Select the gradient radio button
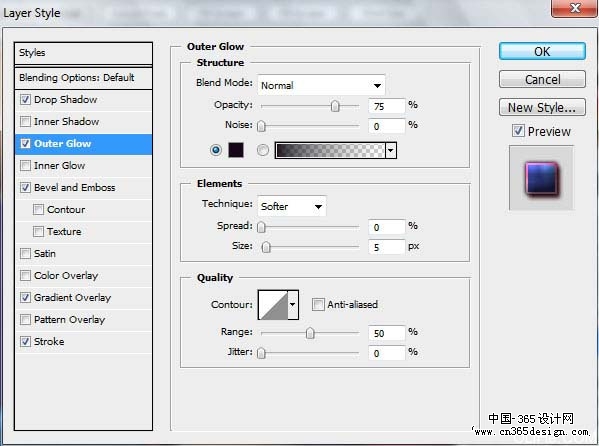The image size is (599, 446). [x=262, y=150]
